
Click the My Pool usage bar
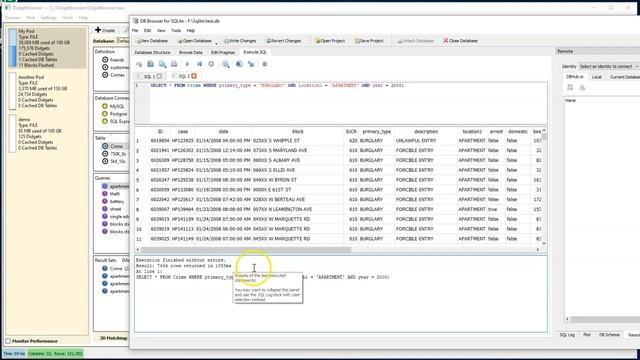coord(12,48)
